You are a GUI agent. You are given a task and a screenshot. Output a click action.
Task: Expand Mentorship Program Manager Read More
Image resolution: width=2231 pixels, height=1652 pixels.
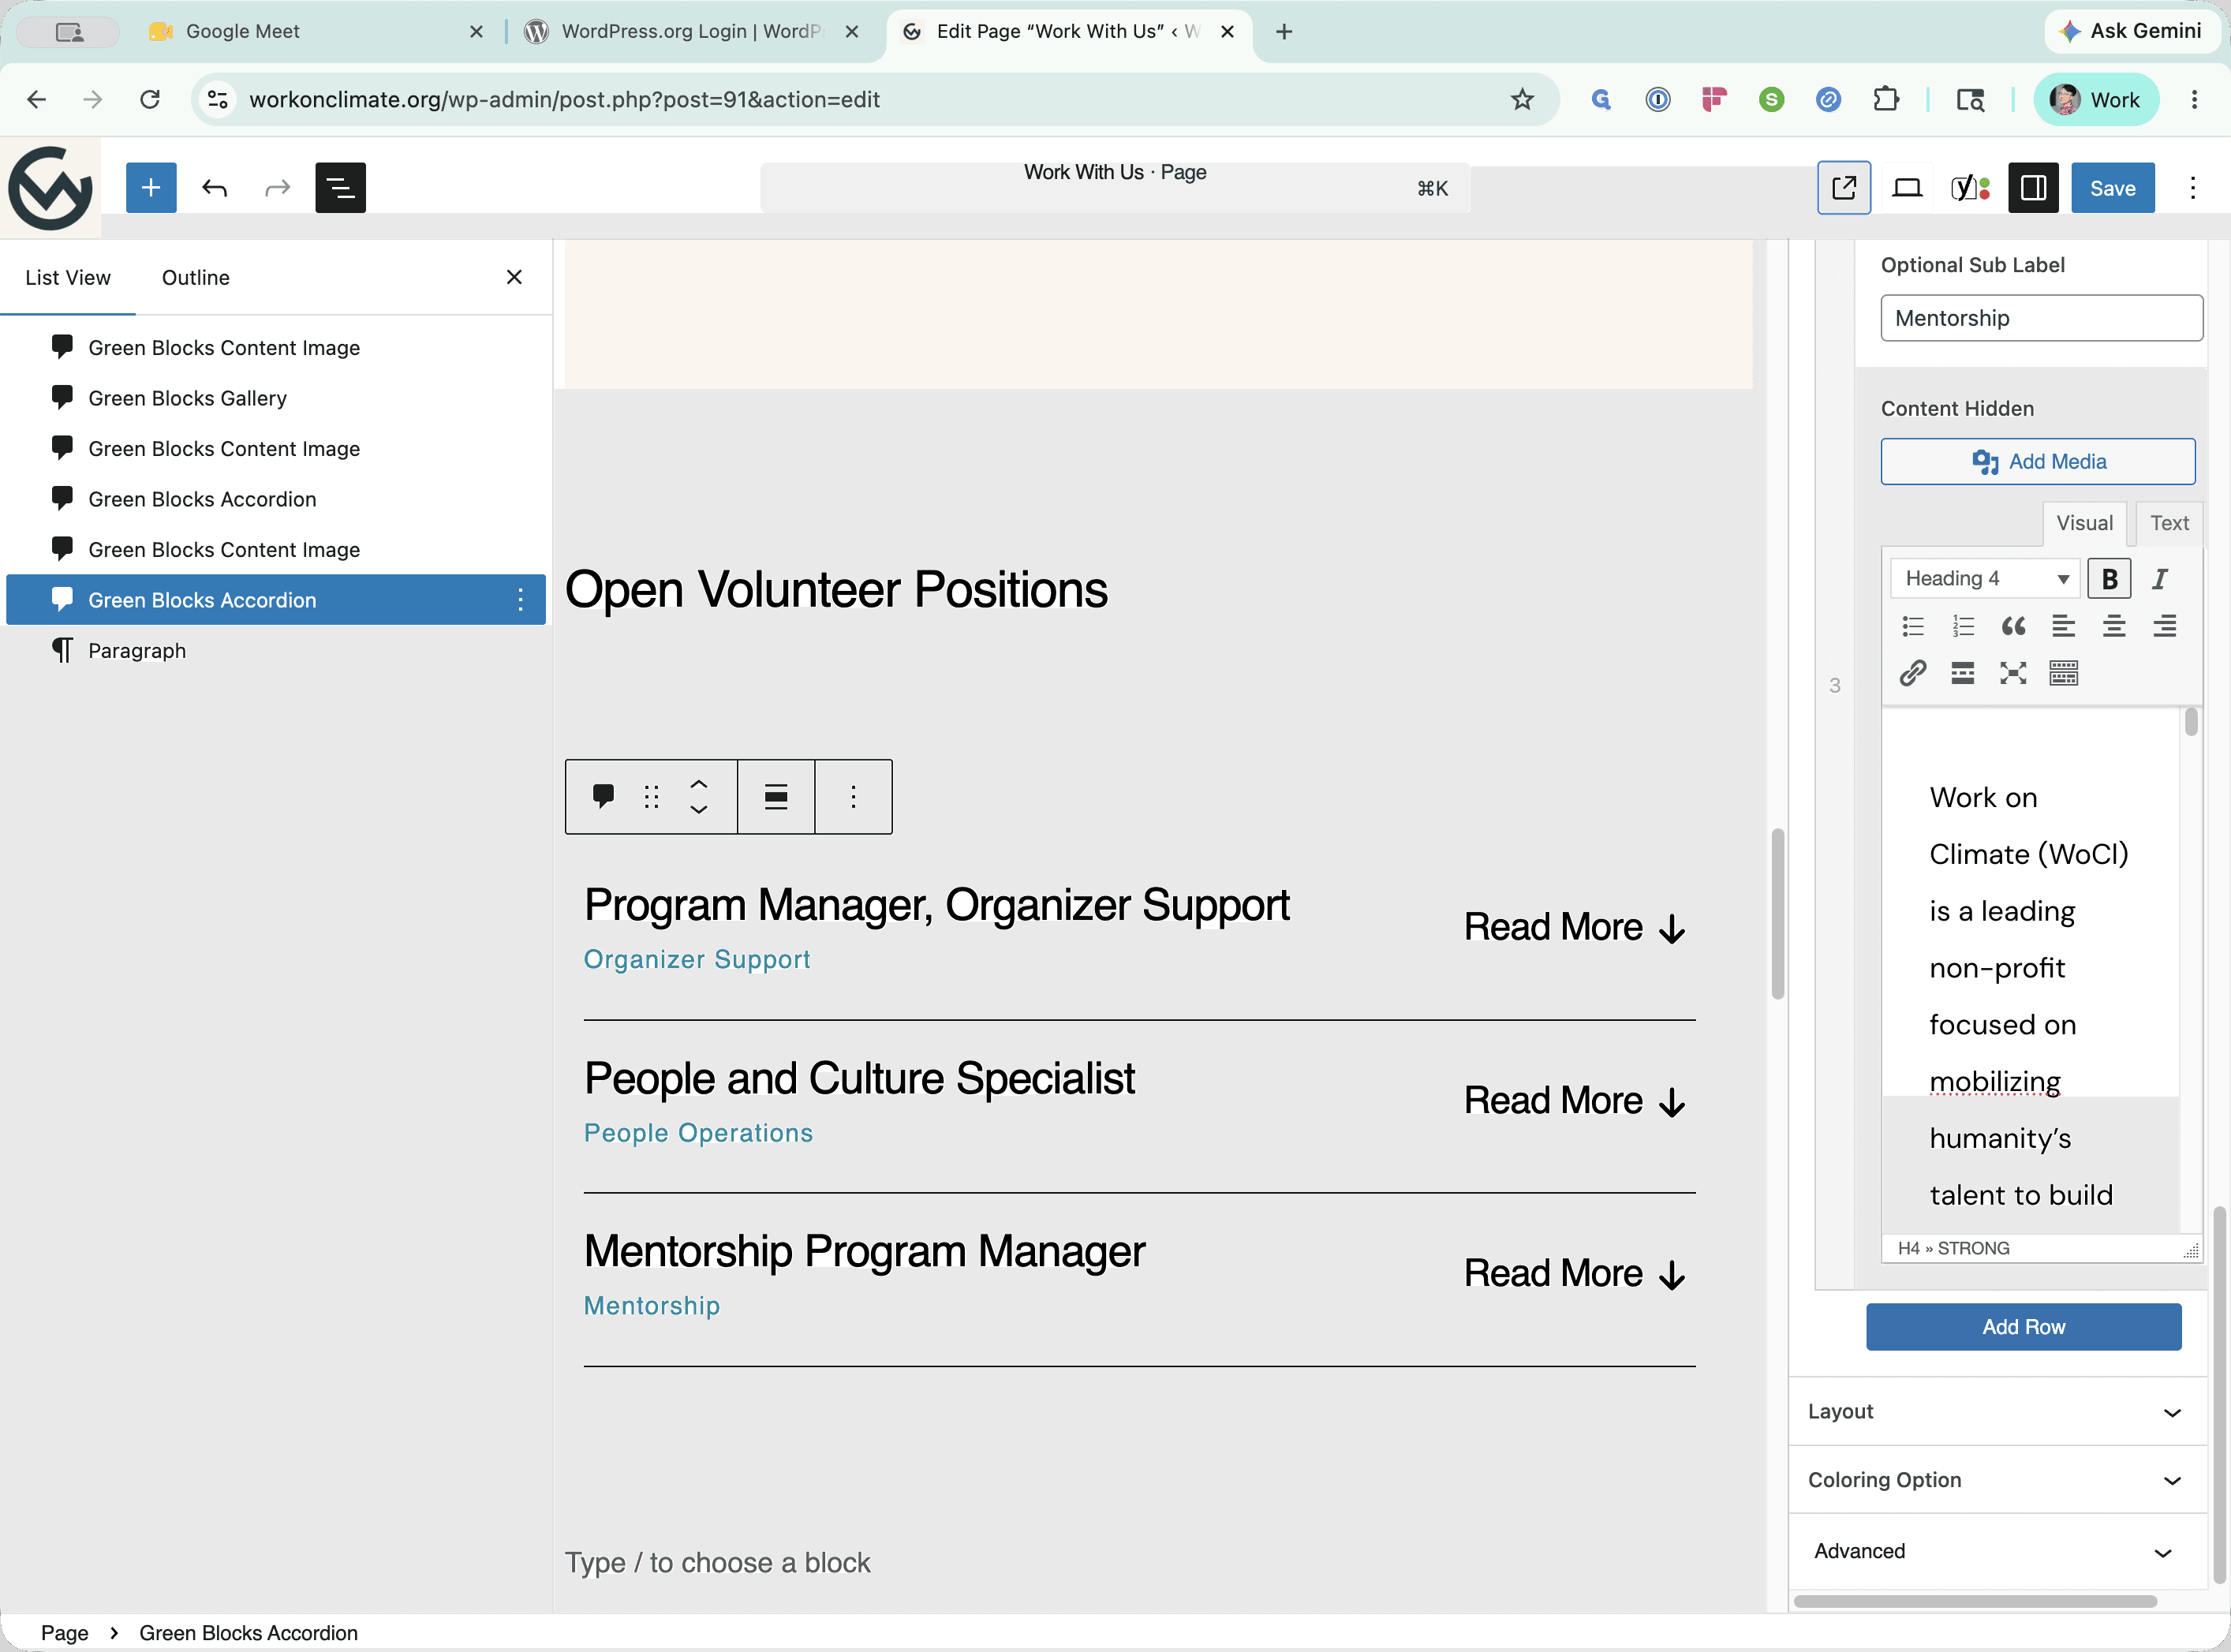click(1575, 1273)
